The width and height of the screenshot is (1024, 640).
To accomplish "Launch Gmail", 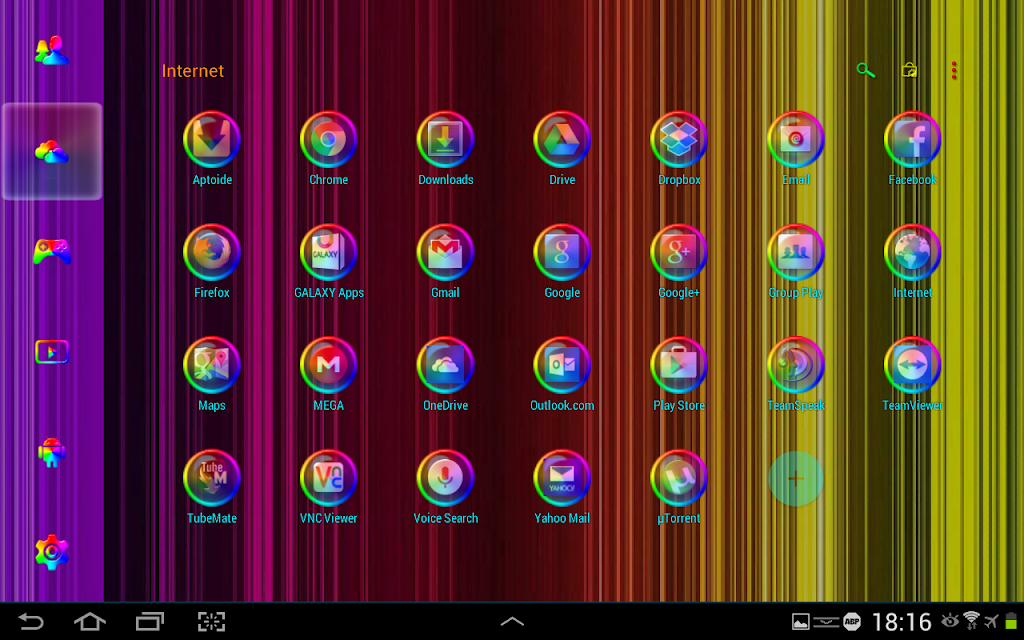I will coord(445,253).
